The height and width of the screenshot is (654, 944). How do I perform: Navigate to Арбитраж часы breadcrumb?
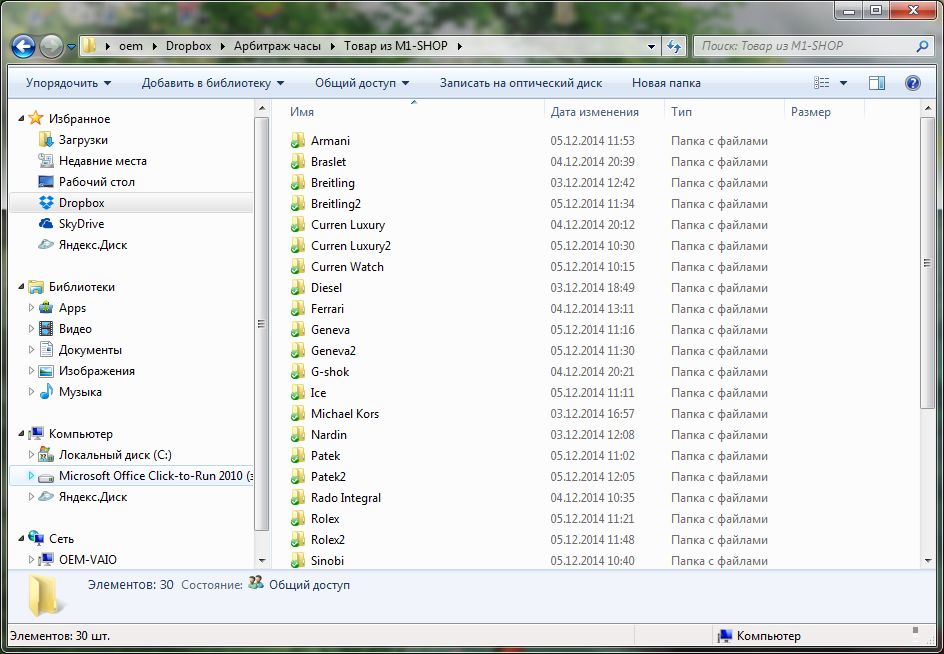pyautogui.click(x=277, y=46)
